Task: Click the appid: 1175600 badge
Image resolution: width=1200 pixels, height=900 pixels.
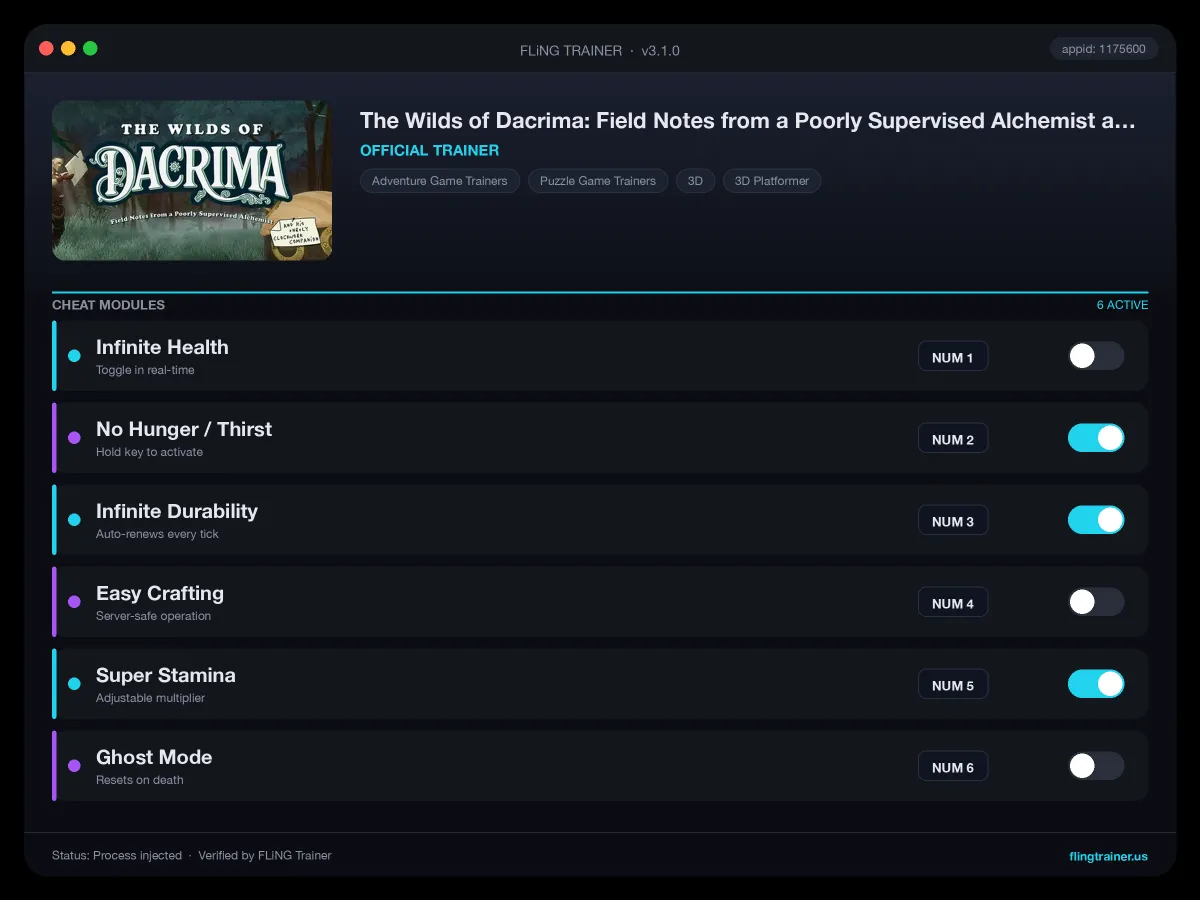Action: point(1104,49)
